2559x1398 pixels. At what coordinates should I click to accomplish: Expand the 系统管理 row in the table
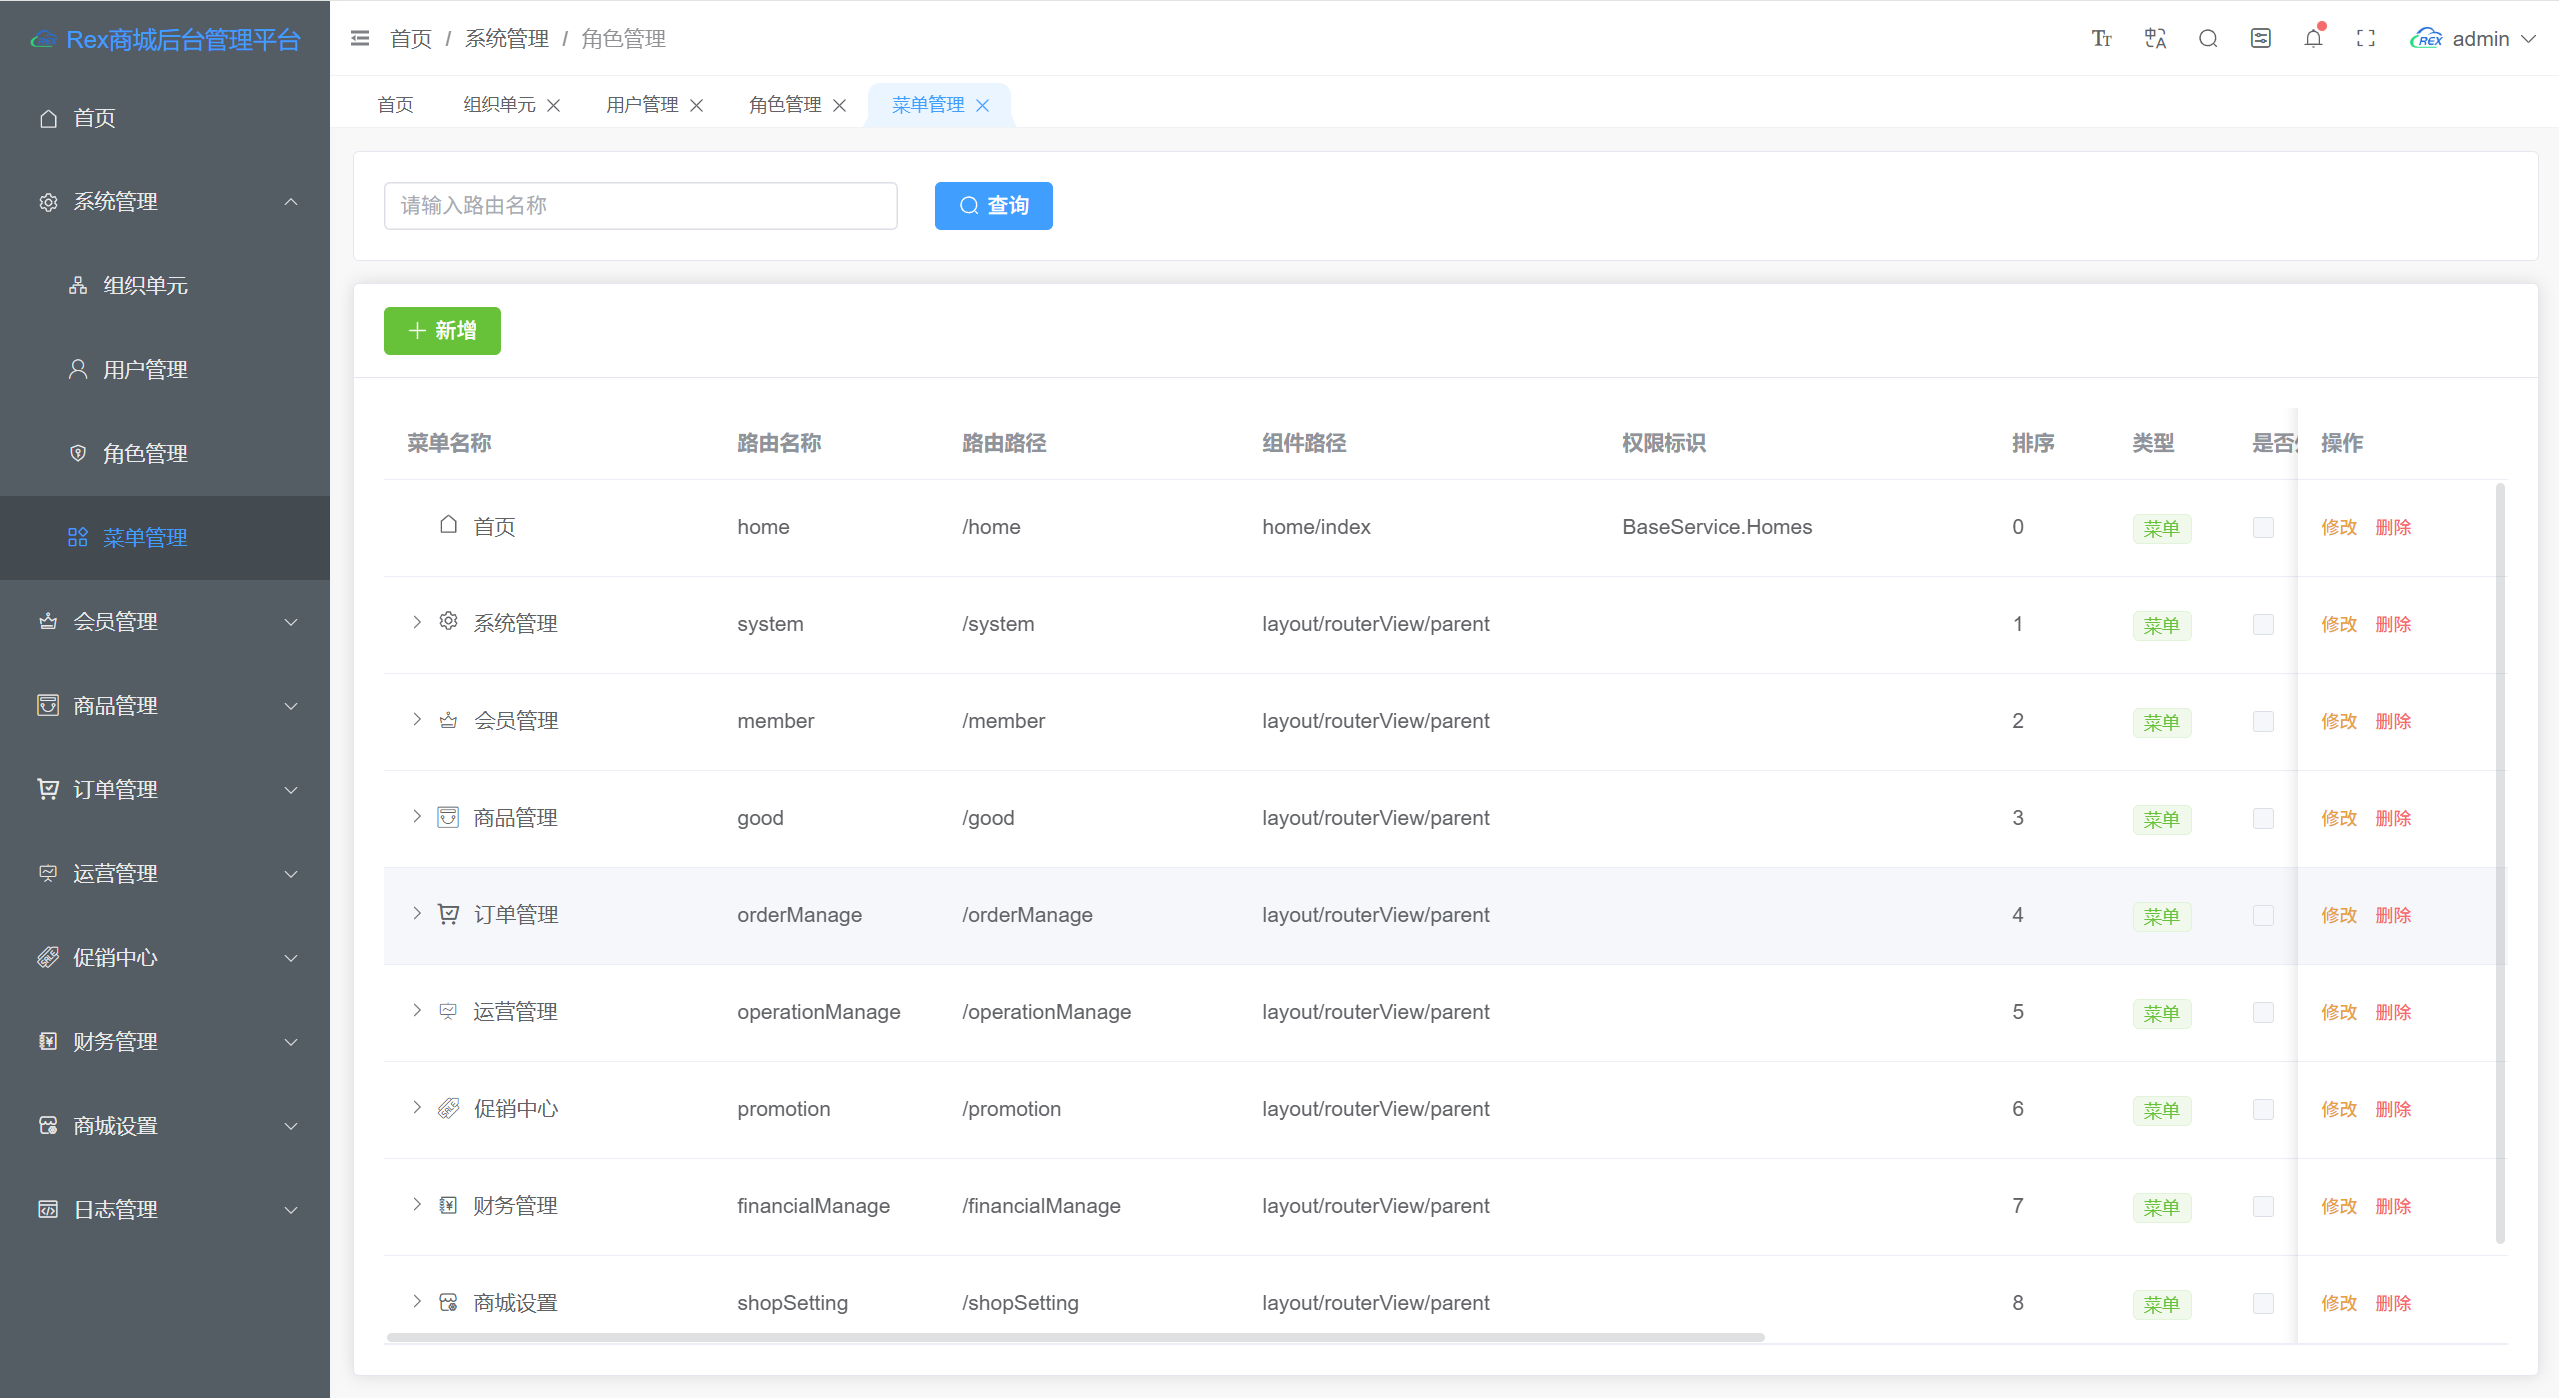[417, 622]
